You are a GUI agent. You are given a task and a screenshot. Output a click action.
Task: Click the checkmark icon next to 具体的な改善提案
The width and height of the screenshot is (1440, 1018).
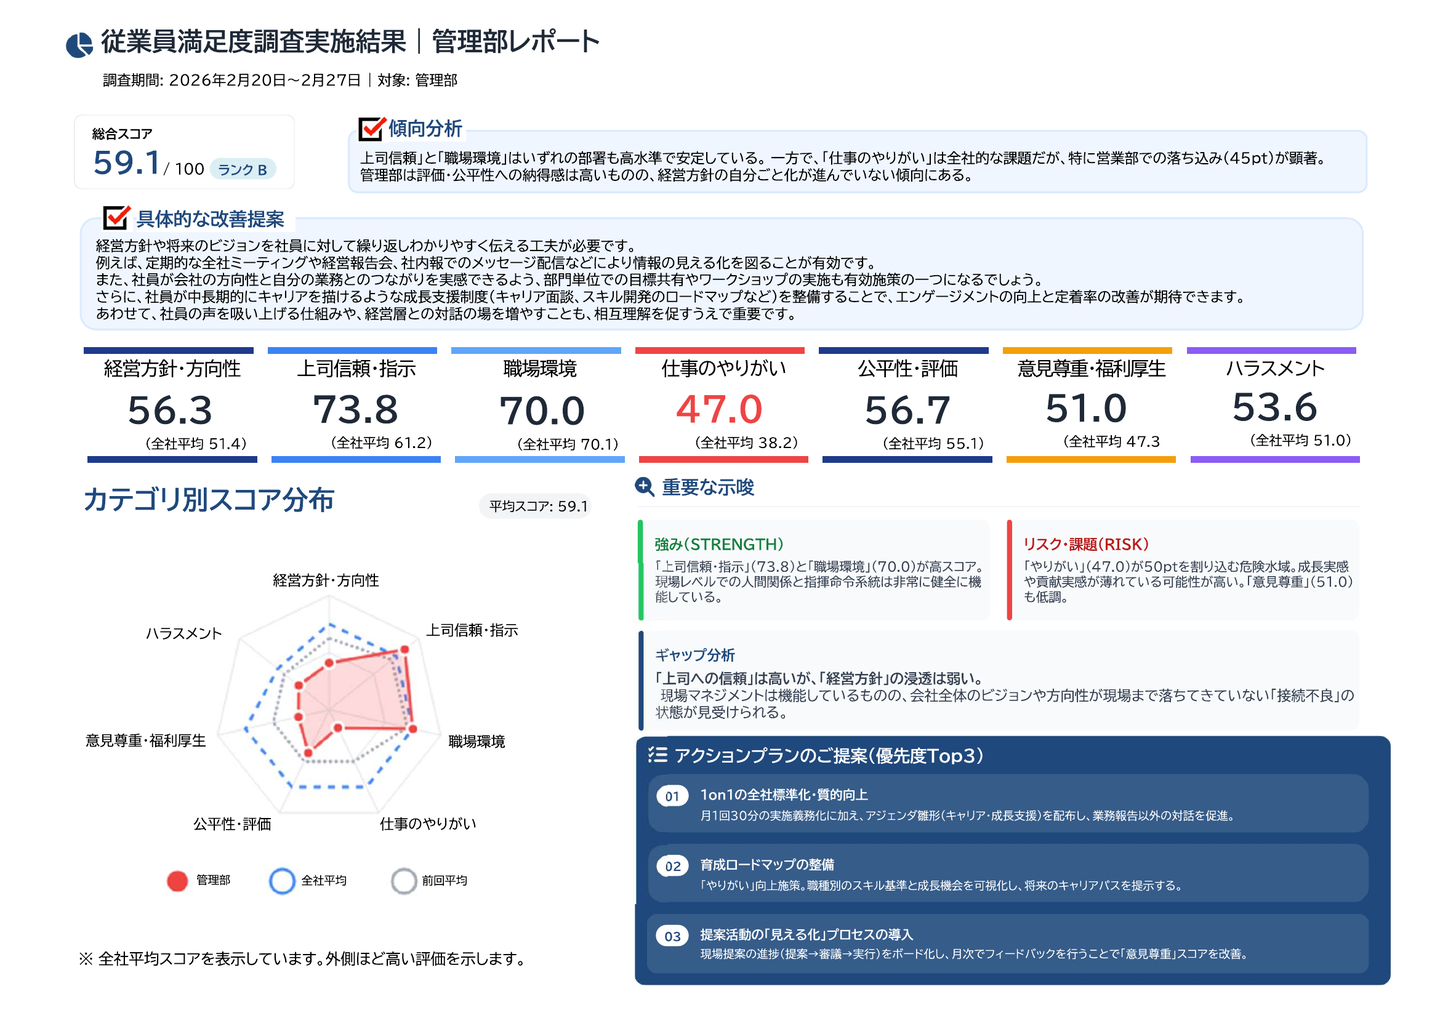point(117,218)
